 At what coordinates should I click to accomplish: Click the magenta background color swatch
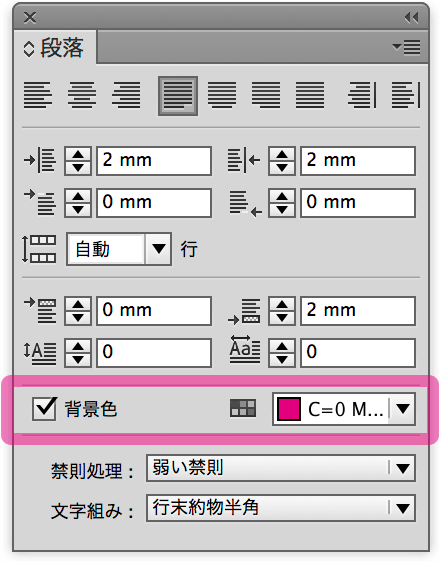(289, 409)
